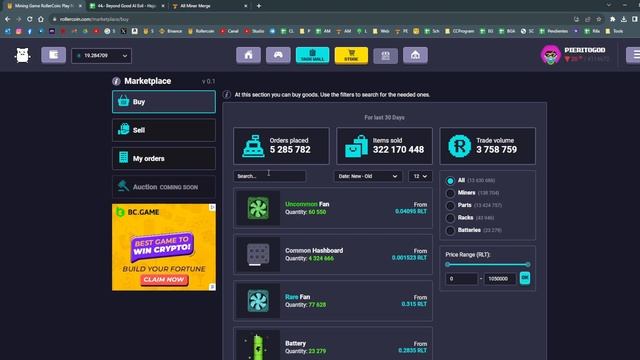Open the items per page 12 dropdown

click(x=420, y=176)
